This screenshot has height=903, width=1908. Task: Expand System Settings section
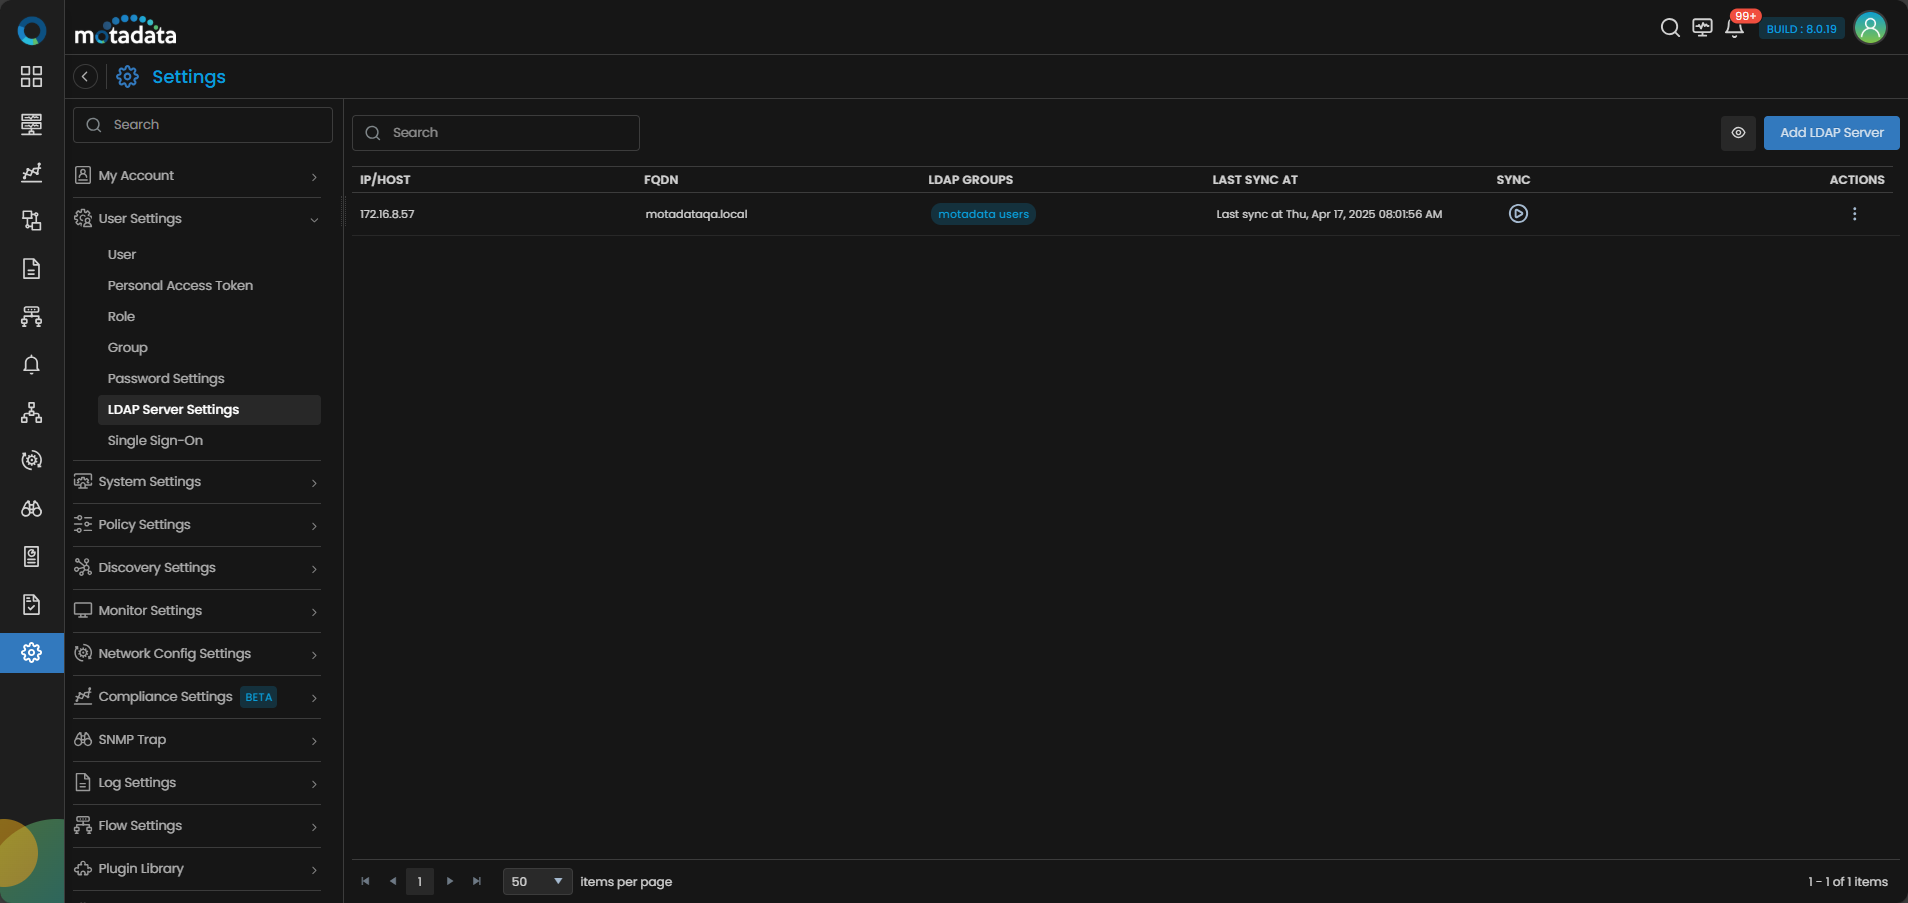pos(197,482)
